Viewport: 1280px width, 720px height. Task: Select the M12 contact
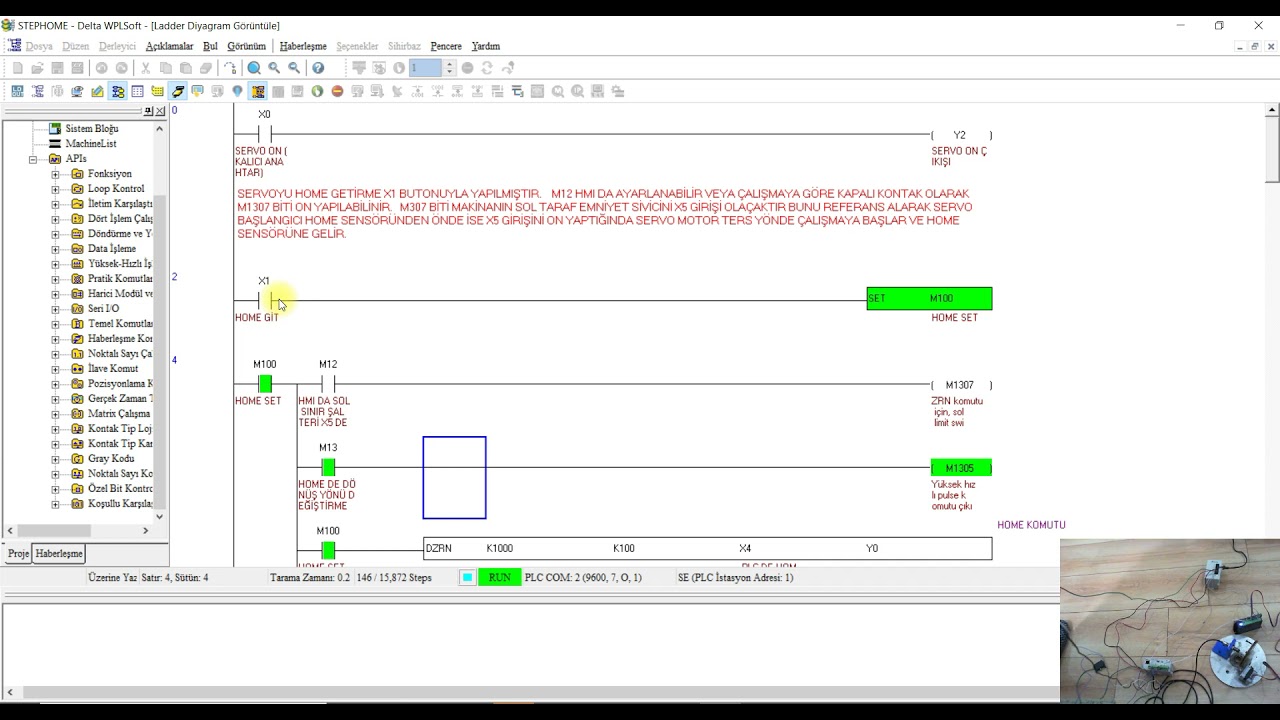point(328,384)
